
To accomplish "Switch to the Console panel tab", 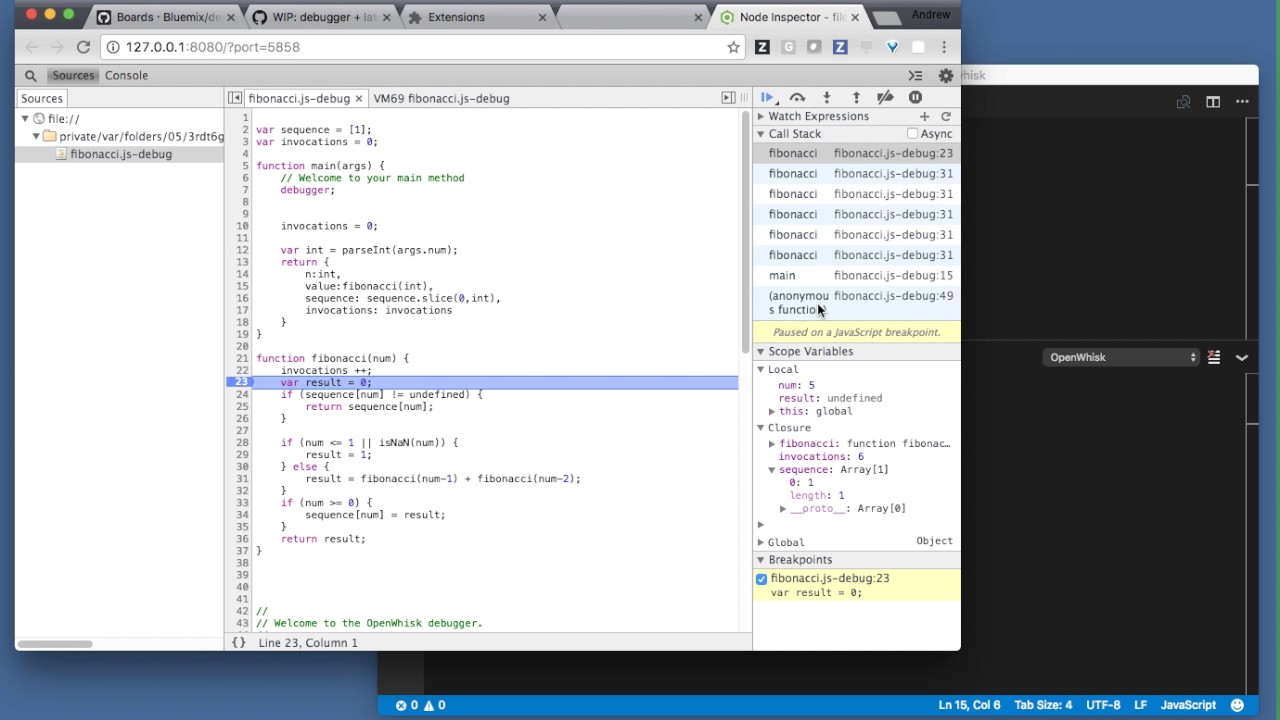I will point(126,76).
